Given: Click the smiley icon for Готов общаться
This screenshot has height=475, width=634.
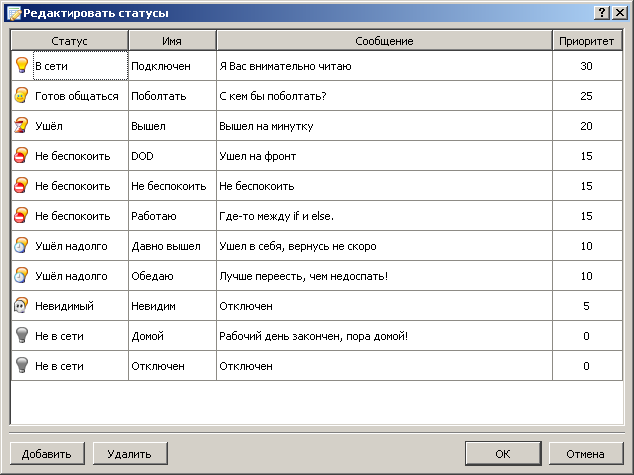Looking at the screenshot, I should click(x=22, y=96).
